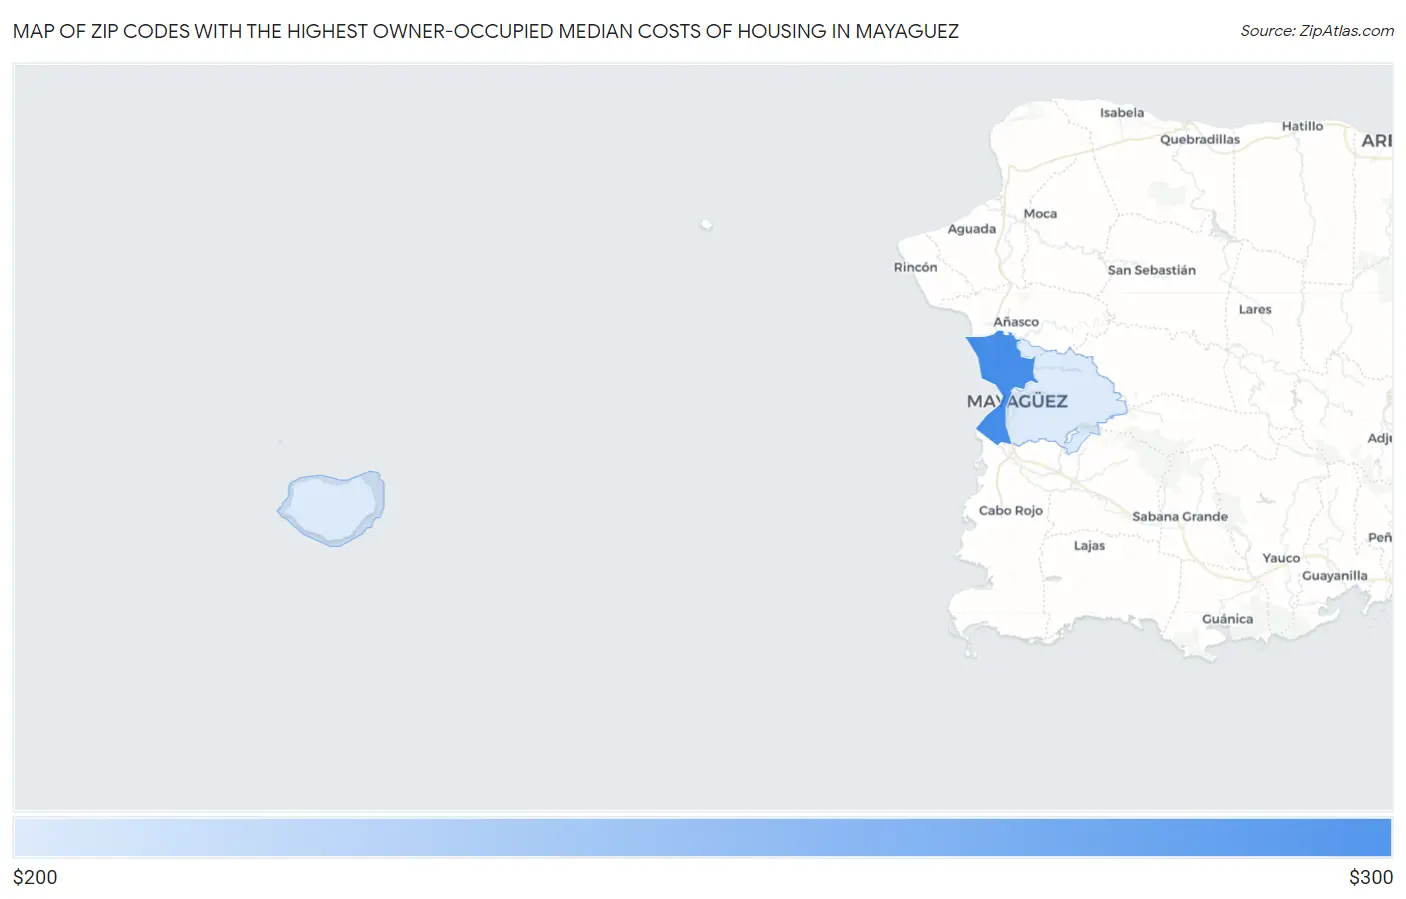Click the Cabo Rojo map label
This screenshot has width=1406, height=899.
[1011, 511]
